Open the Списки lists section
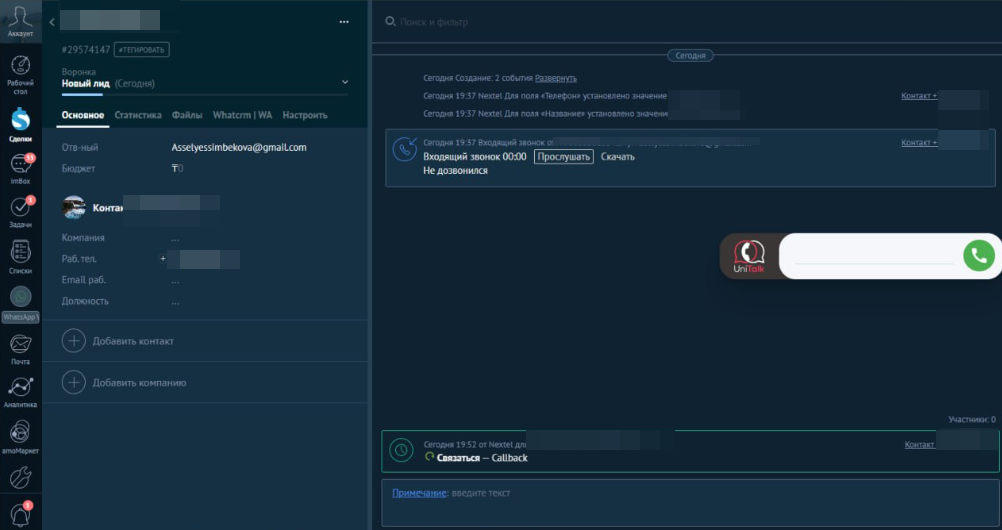1002x530 pixels. coord(20,257)
